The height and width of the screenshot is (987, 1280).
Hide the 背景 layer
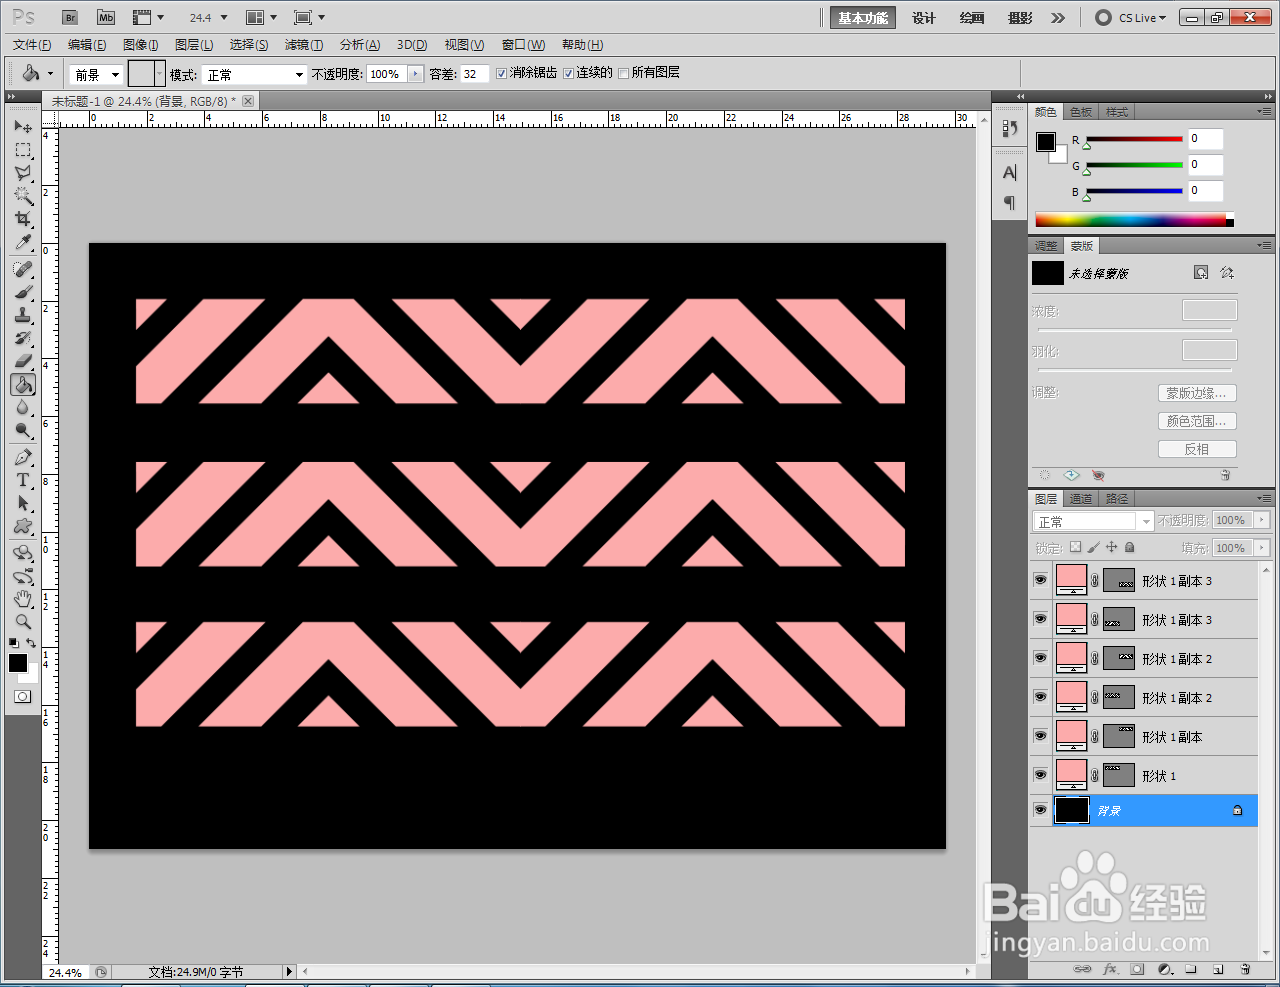click(x=1040, y=810)
